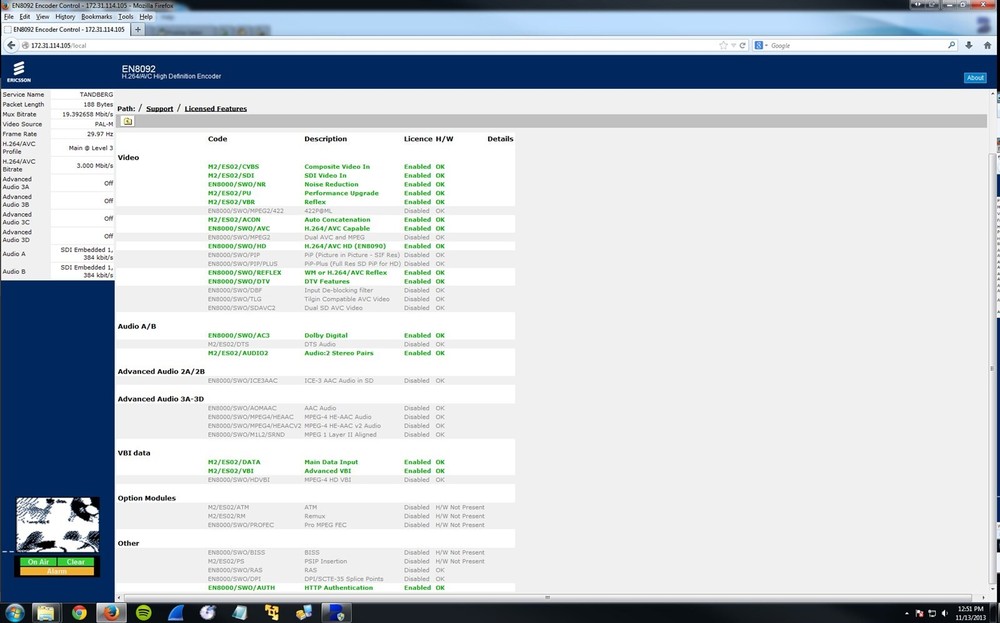The height and width of the screenshot is (623, 1000).
Task: Click the video preview thumbnail
Action: (x=58, y=525)
